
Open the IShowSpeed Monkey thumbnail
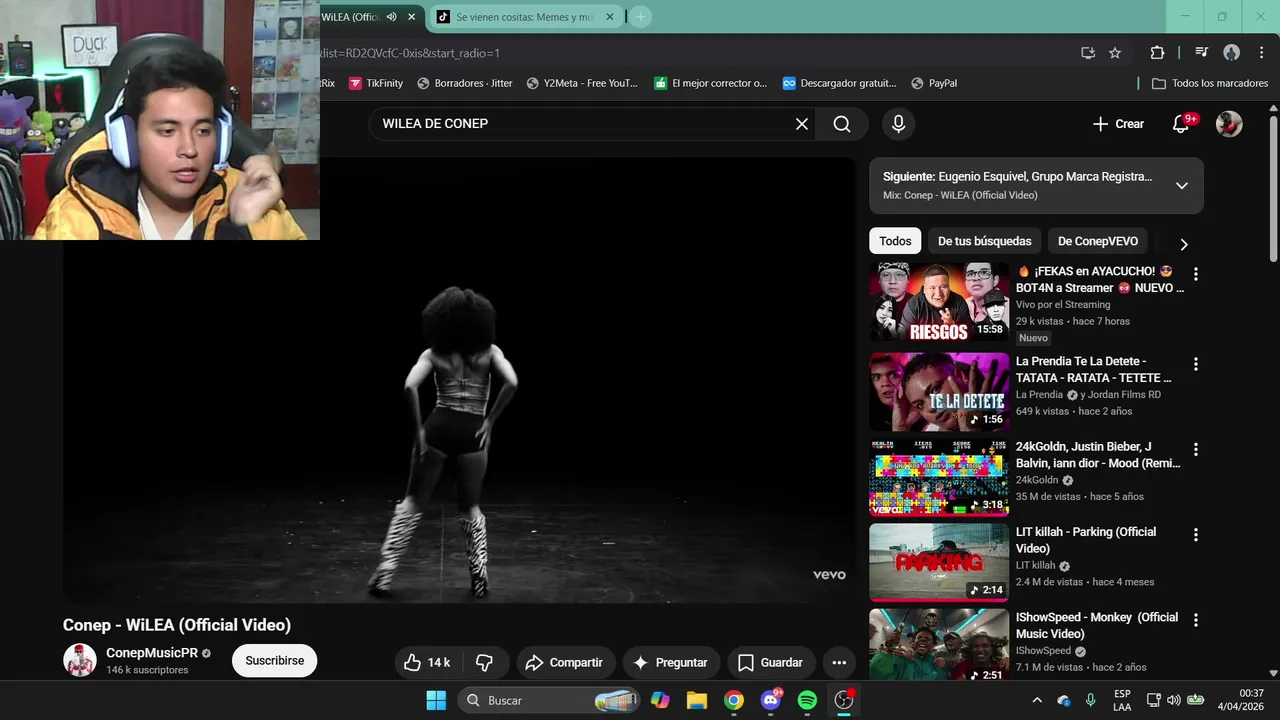point(939,646)
